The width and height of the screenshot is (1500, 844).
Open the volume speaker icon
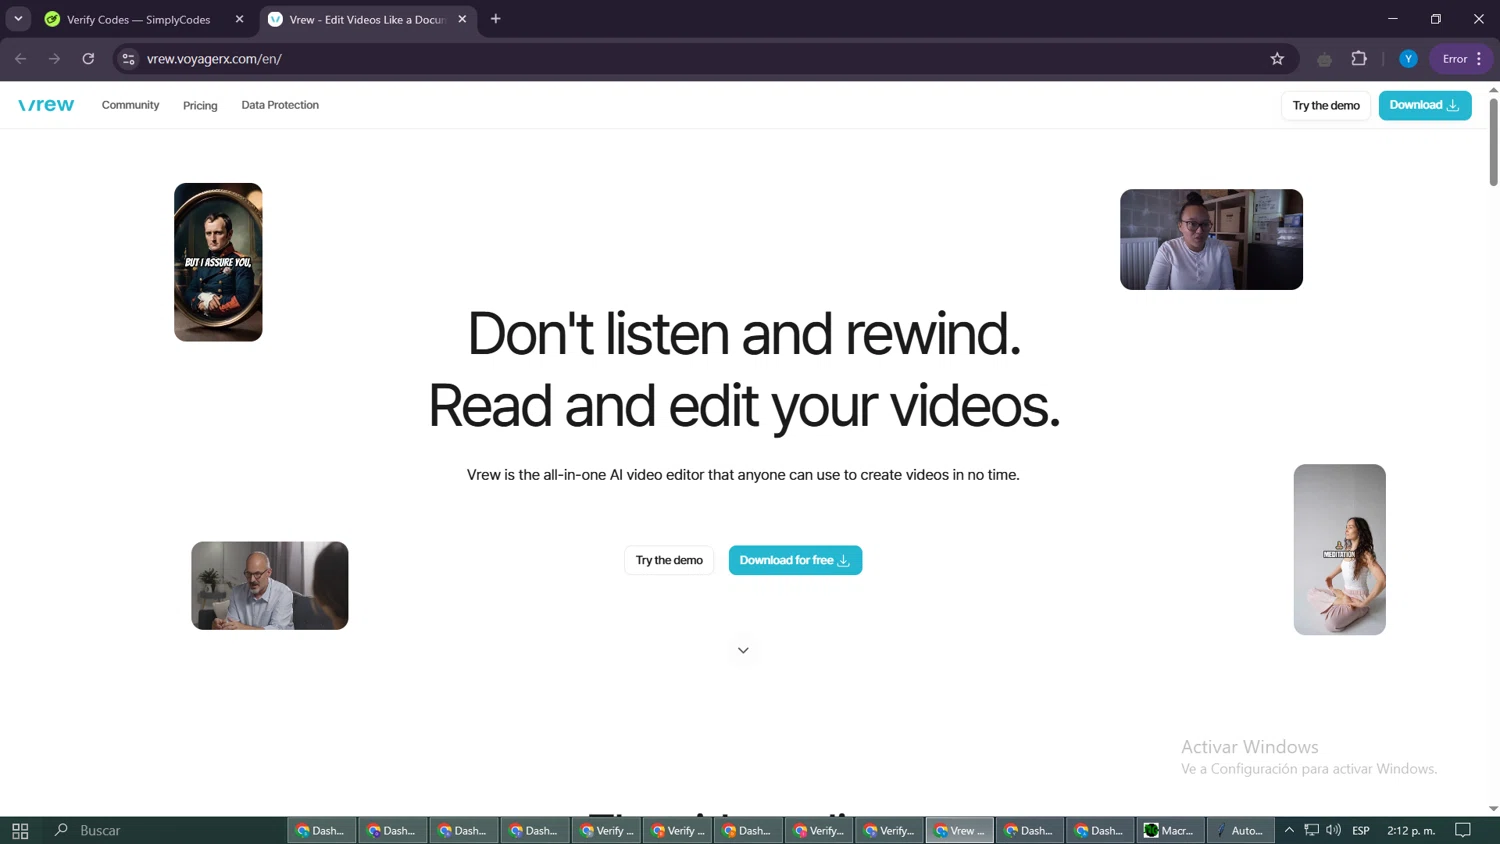pyautogui.click(x=1333, y=830)
